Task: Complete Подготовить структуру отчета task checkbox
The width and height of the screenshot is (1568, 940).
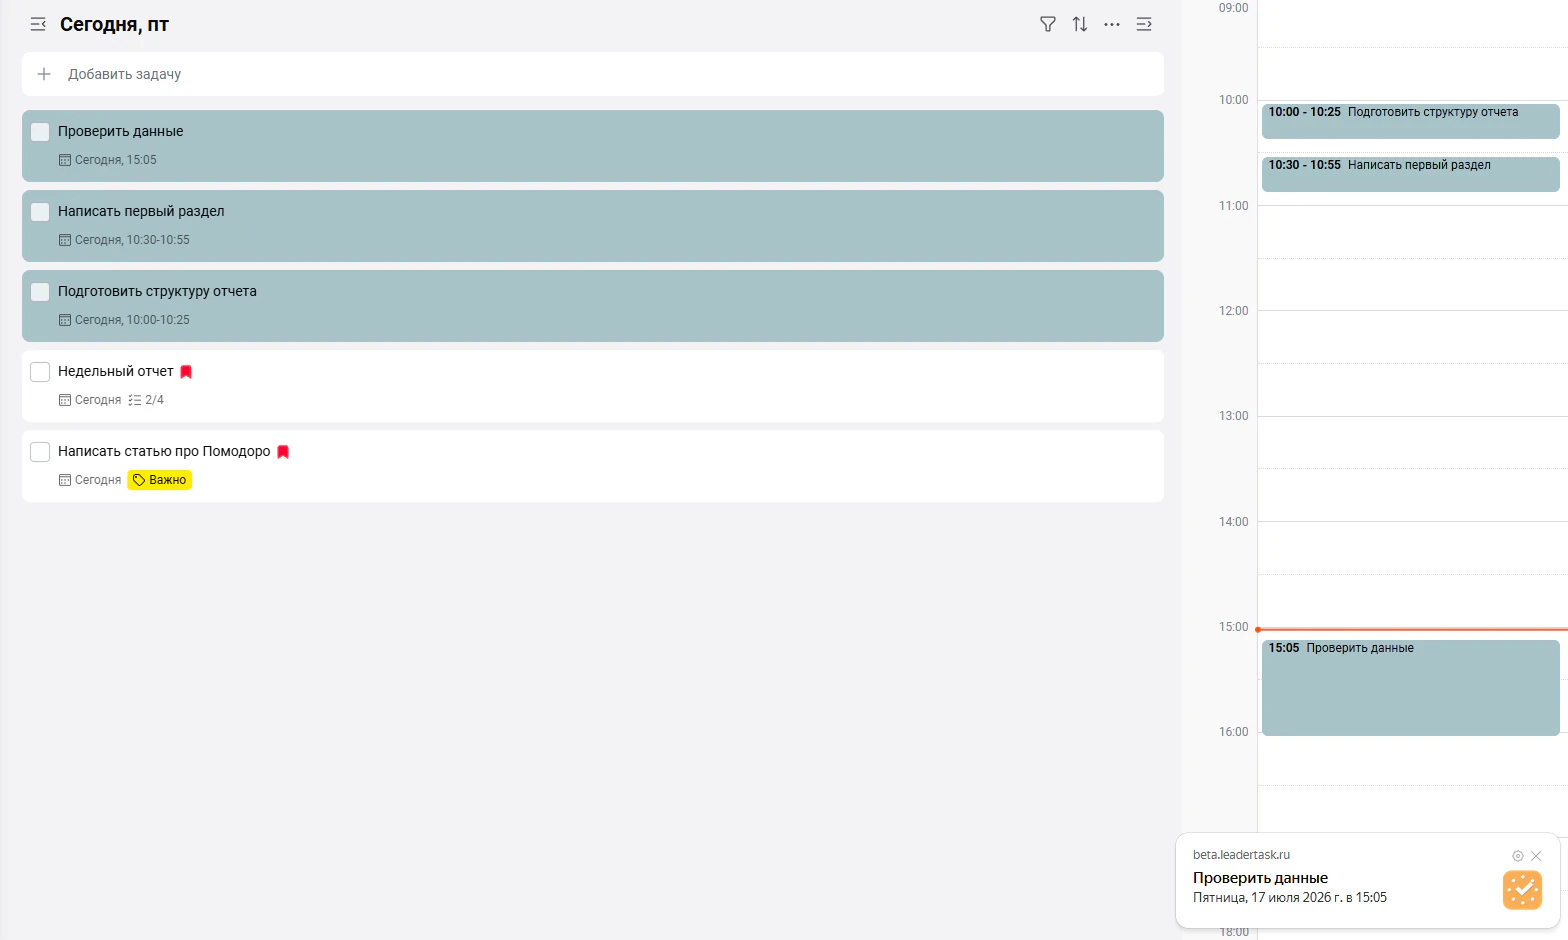Action: [40, 292]
